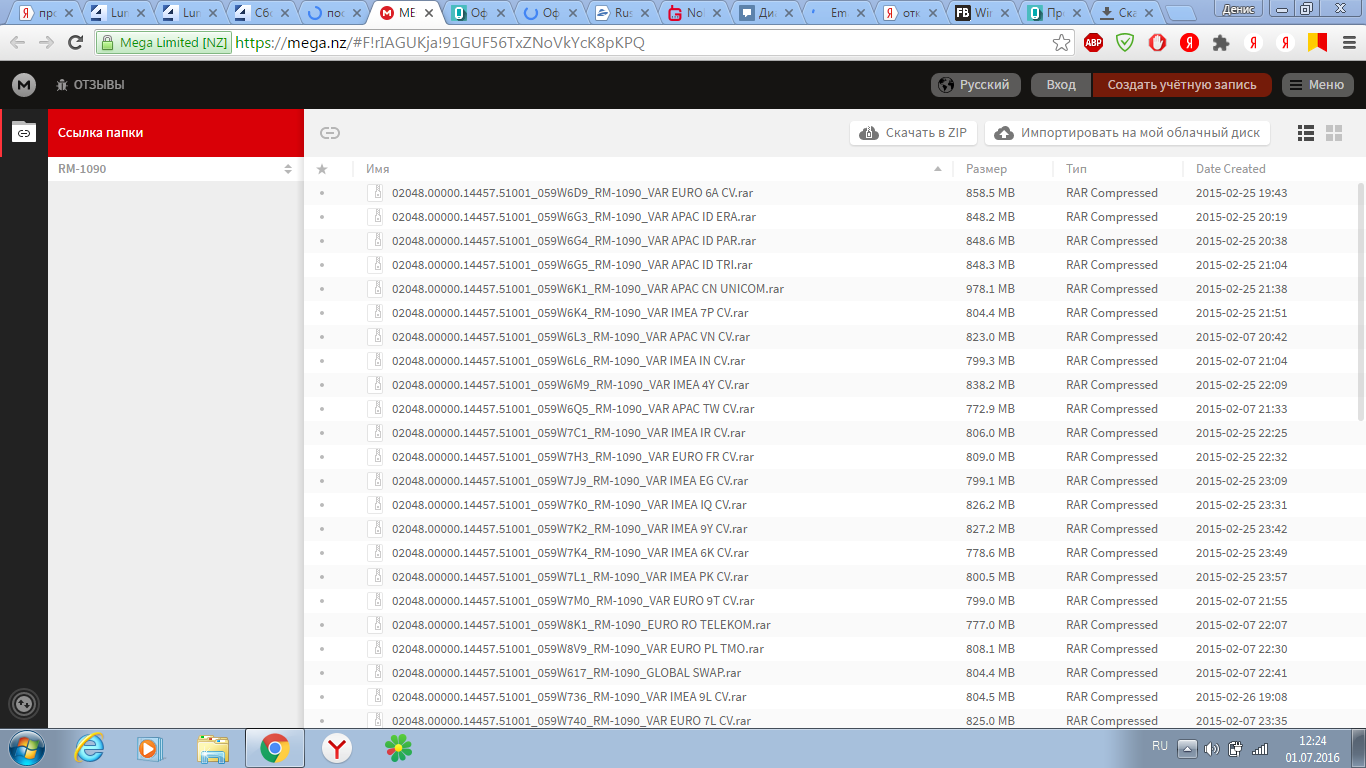The height and width of the screenshot is (768, 1366).
Task: Click Создать учётную запись button
Action: (x=1181, y=85)
